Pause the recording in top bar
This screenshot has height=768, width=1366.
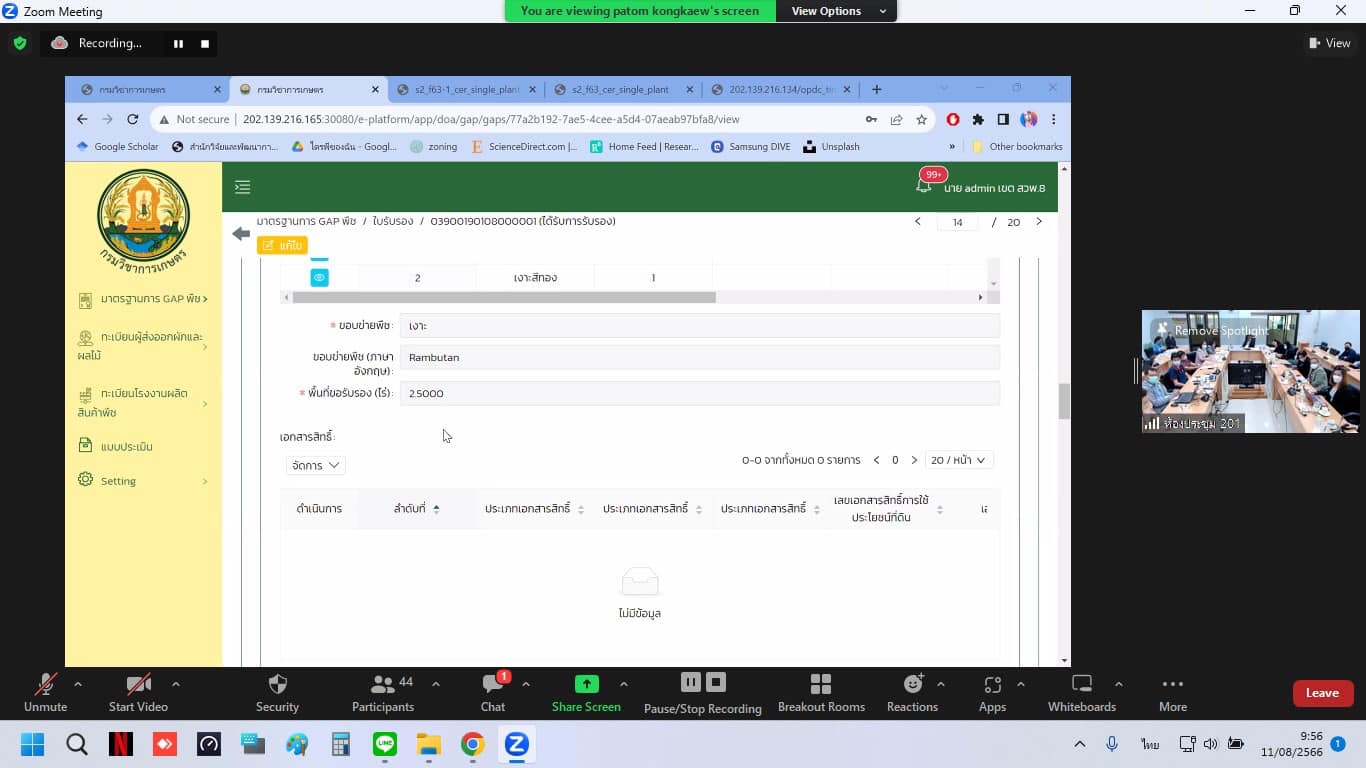click(x=178, y=44)
